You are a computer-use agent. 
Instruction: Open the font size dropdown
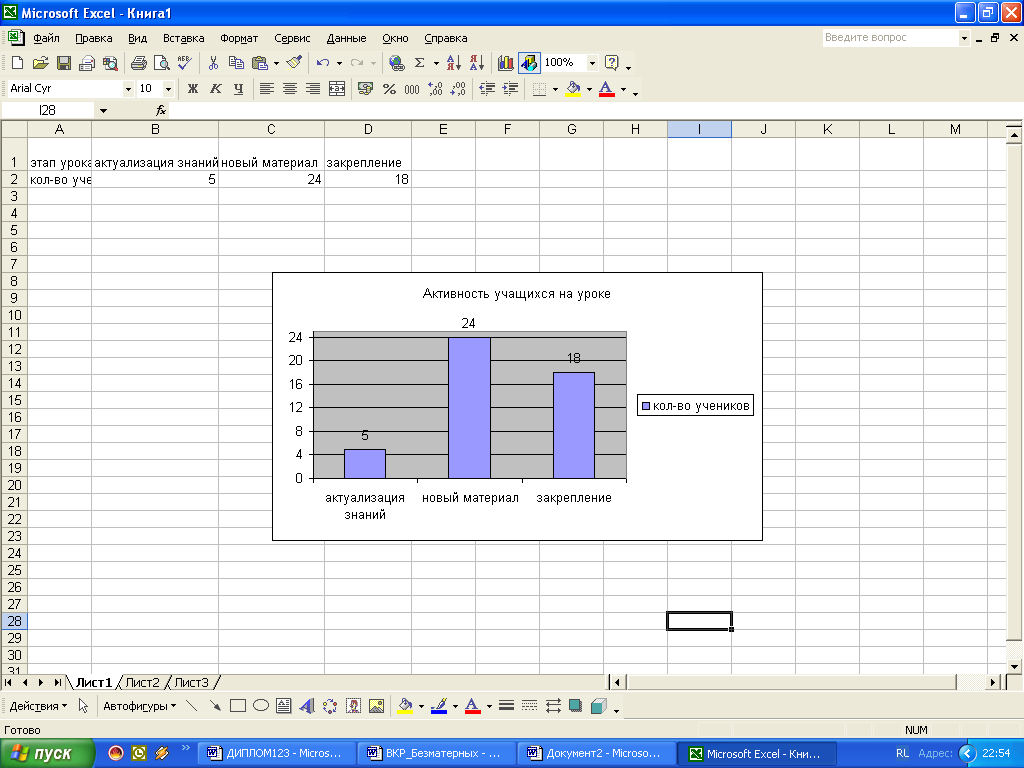pos(168,89)
